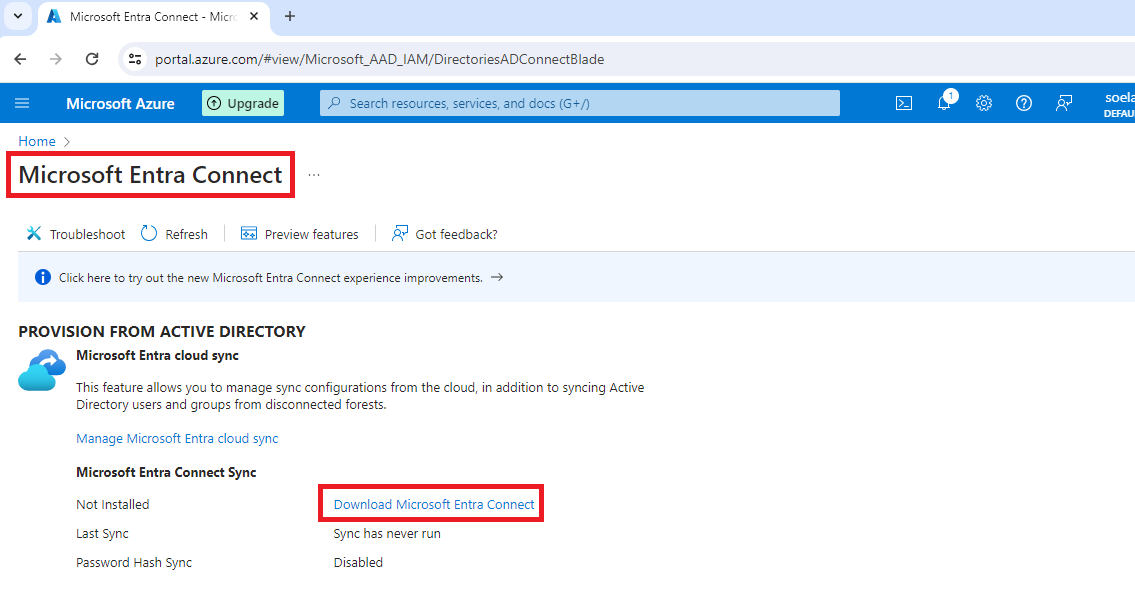Close the Microsoft Entra Connect browser tab
The image size is (1135, 606).
coord(254,16)
